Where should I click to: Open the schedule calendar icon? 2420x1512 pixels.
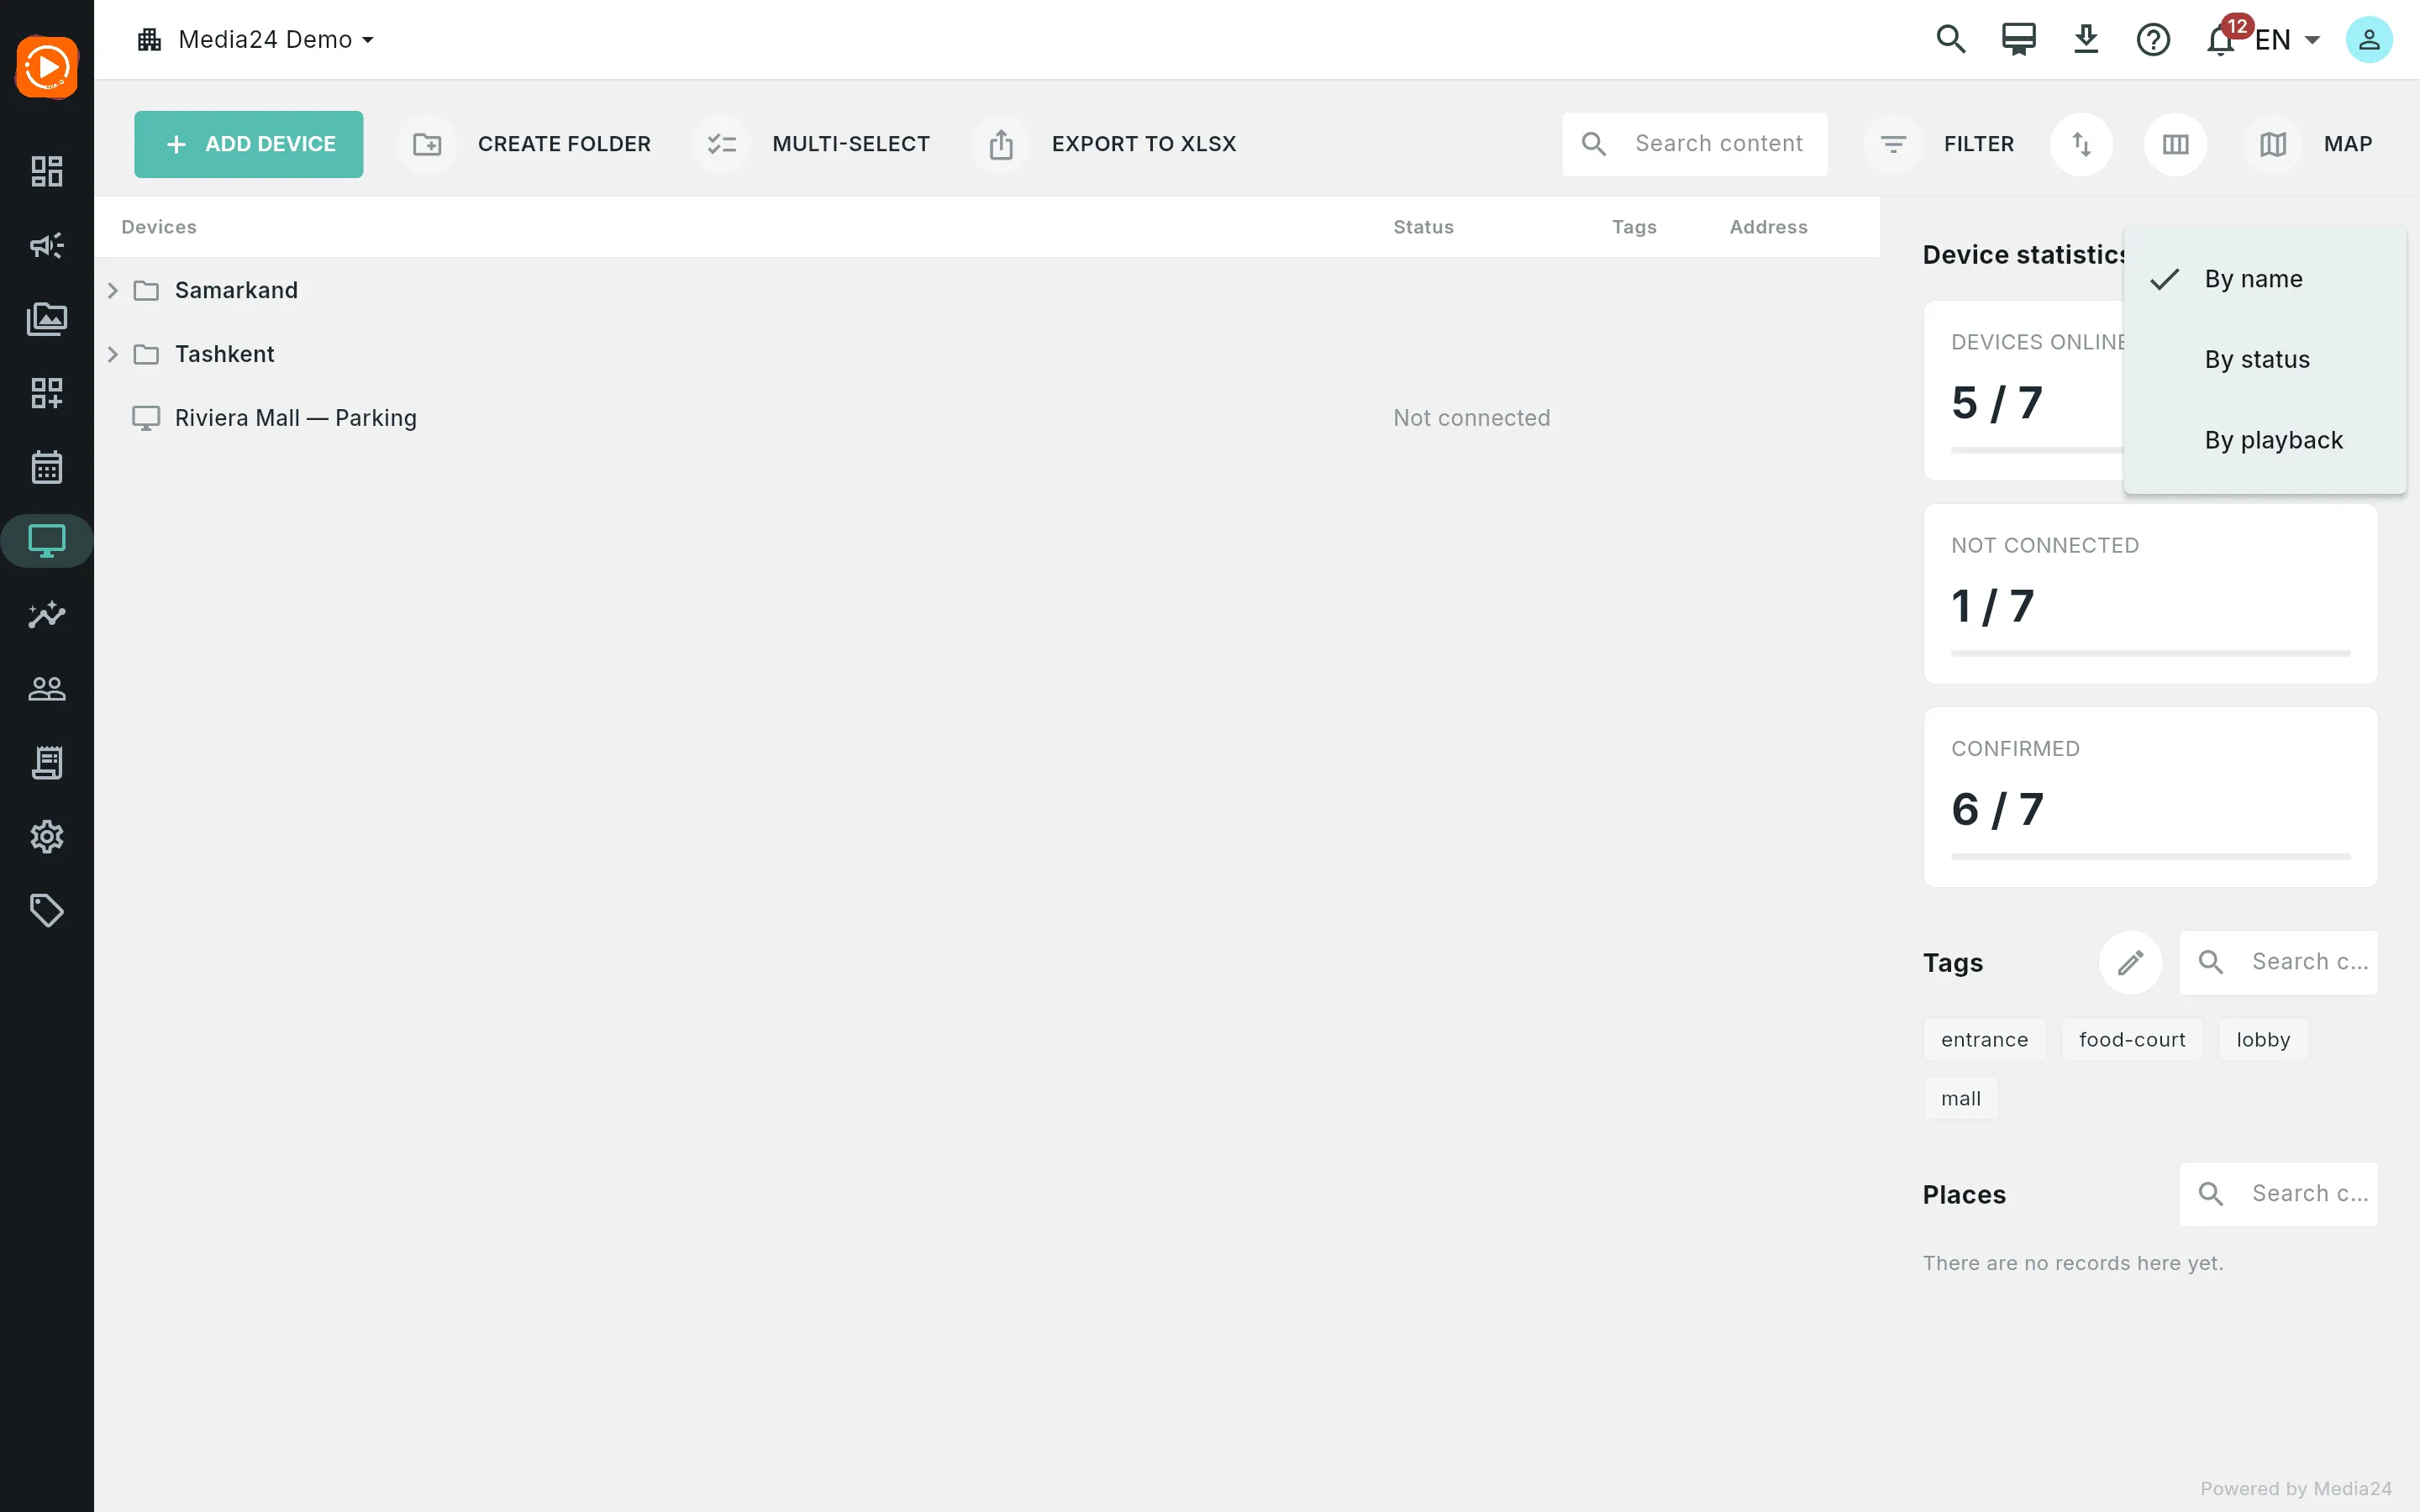pyautogui.click(x=47, y=467)
